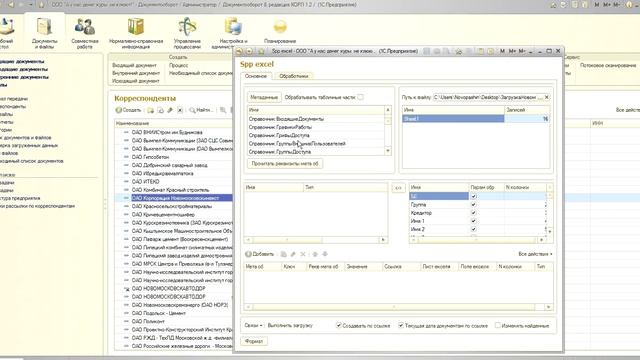Click Прочитать реквизиты мета об button
The width and height of the screenshot is (640, 360).
[285, 163]
